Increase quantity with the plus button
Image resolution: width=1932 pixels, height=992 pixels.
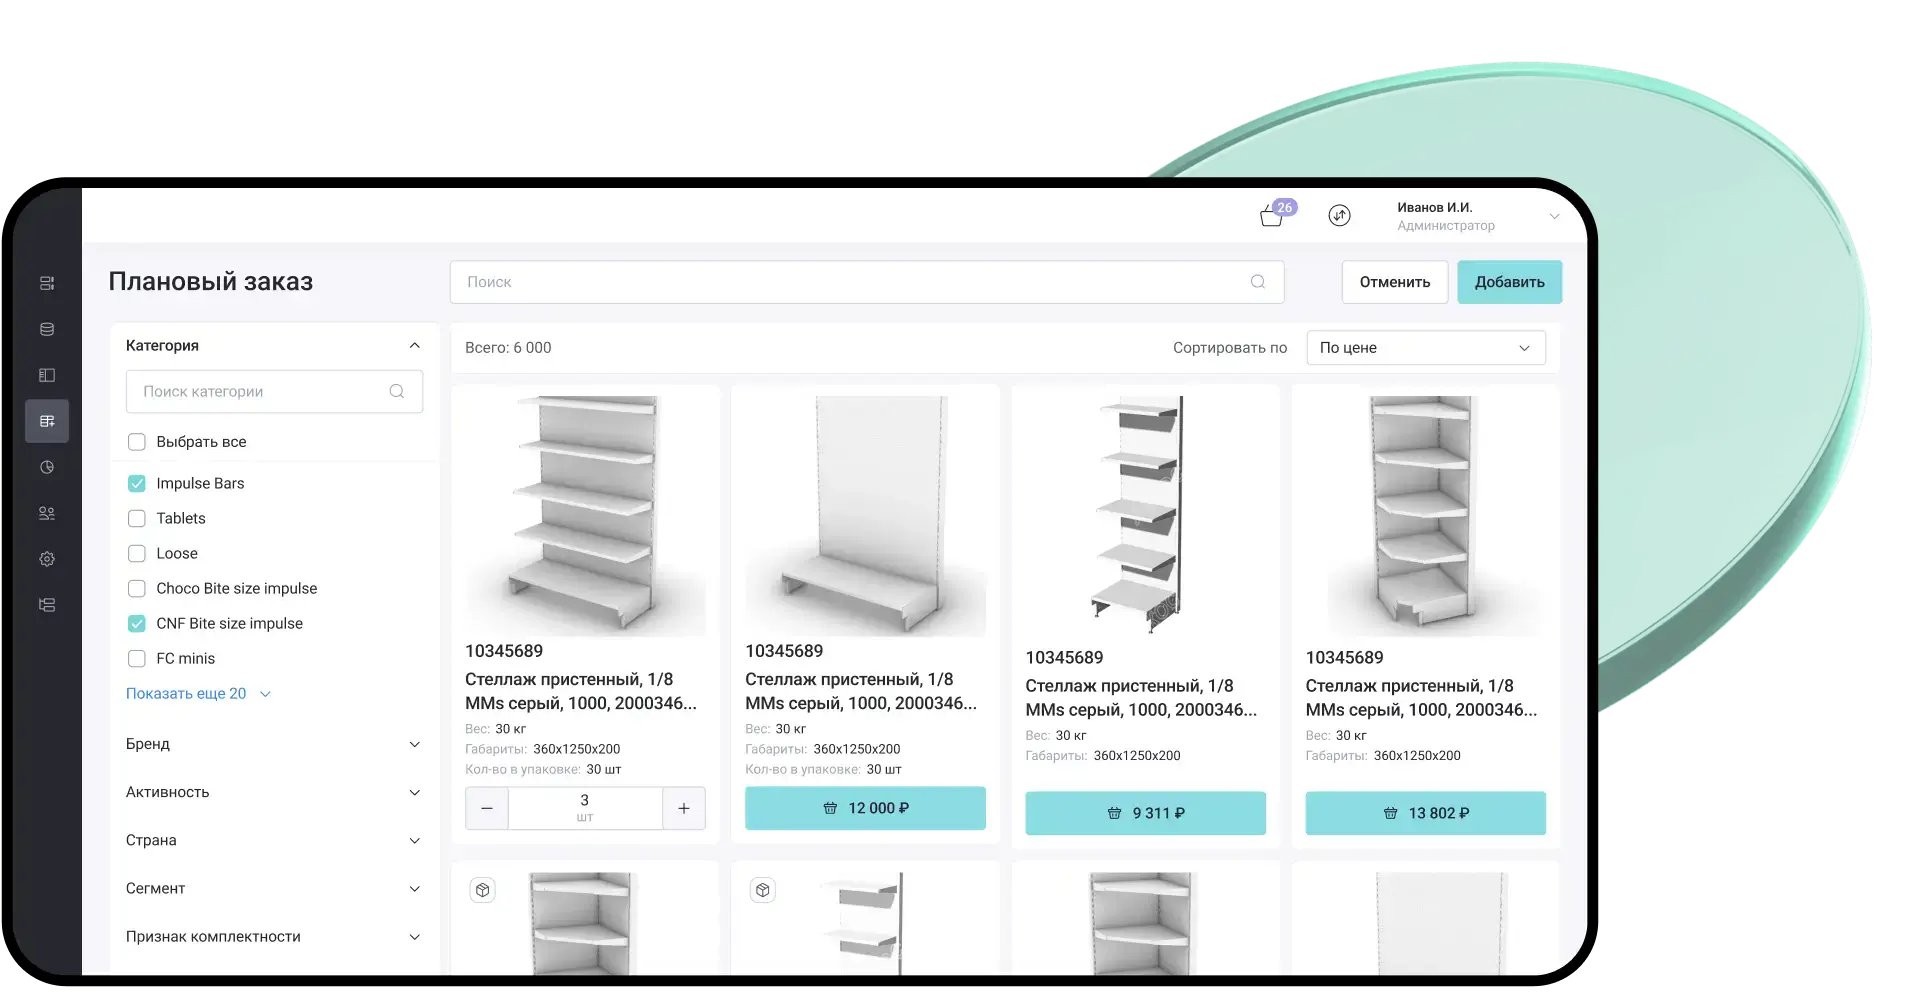point(684,808)
